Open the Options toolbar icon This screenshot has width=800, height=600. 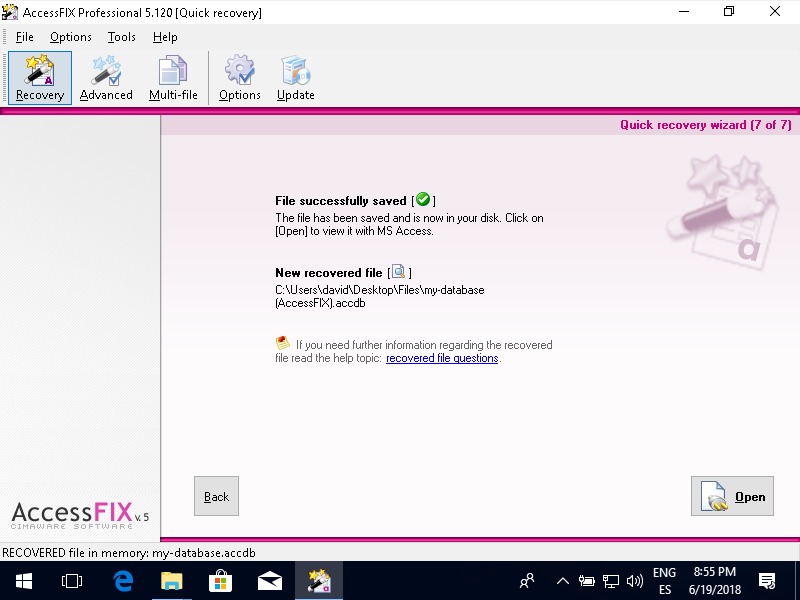point(240,78)
